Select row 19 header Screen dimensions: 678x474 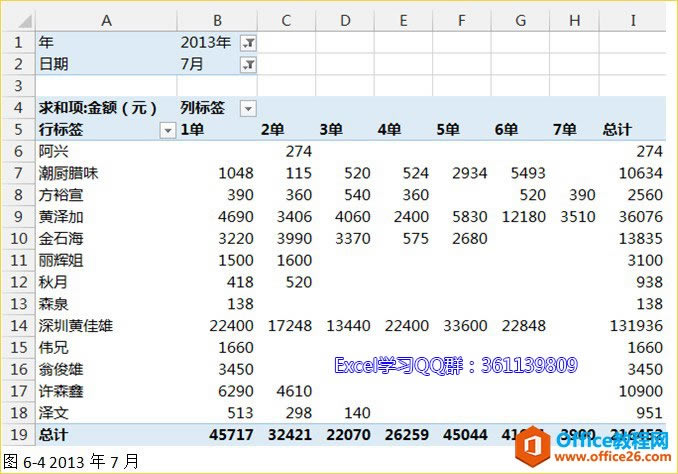click(19, 435)
